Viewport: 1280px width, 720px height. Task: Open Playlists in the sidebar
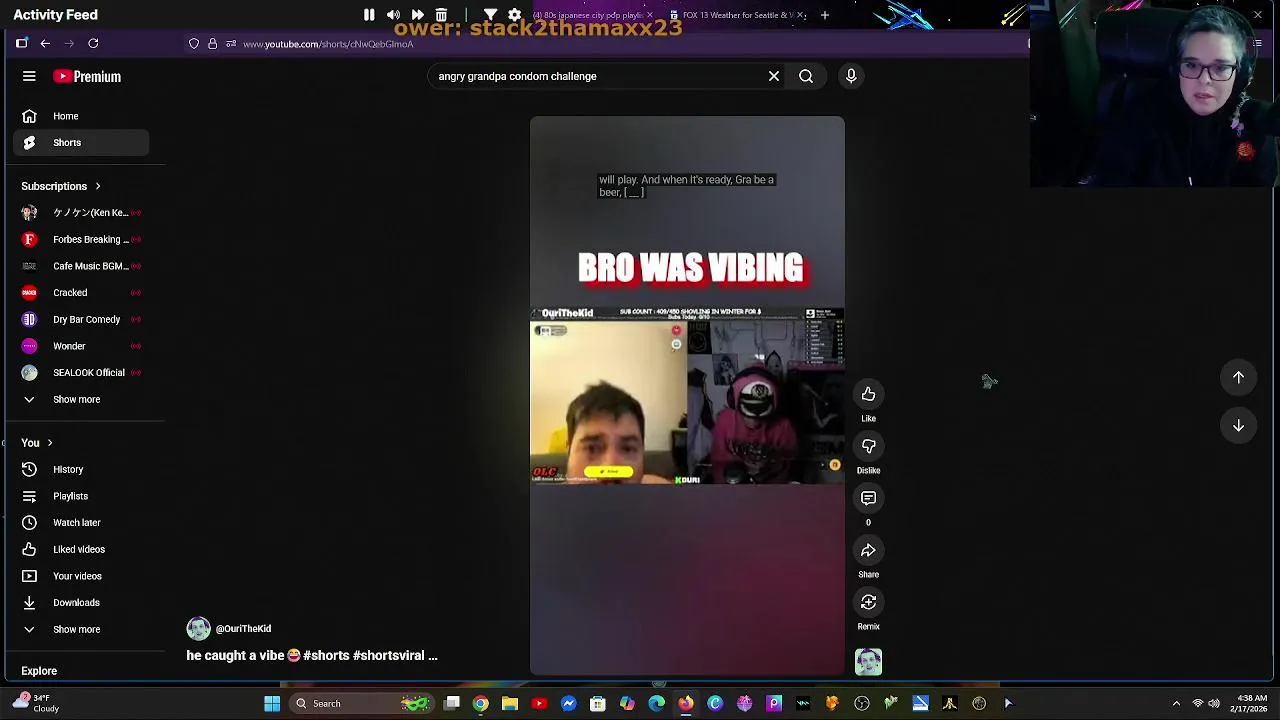[x=82, y=496]
